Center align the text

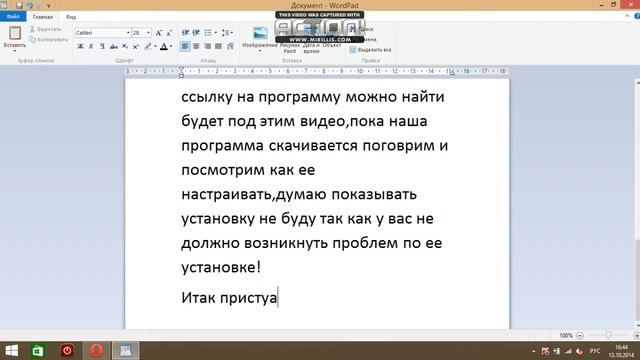196,47
